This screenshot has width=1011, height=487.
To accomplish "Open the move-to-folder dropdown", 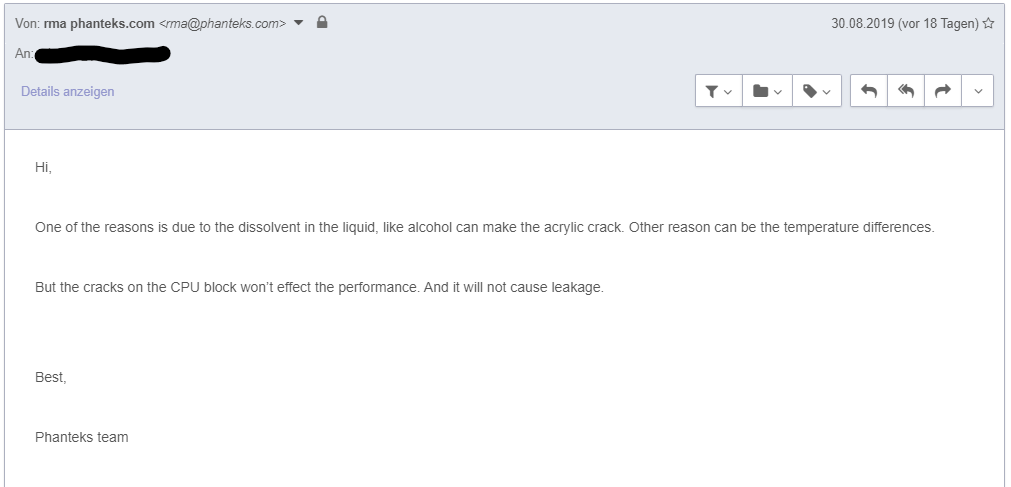I will tap(767, 91).
